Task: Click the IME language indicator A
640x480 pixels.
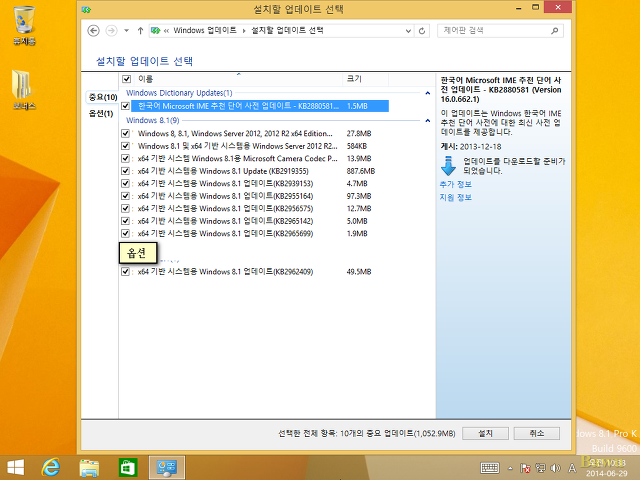Action: coord(572,468)
